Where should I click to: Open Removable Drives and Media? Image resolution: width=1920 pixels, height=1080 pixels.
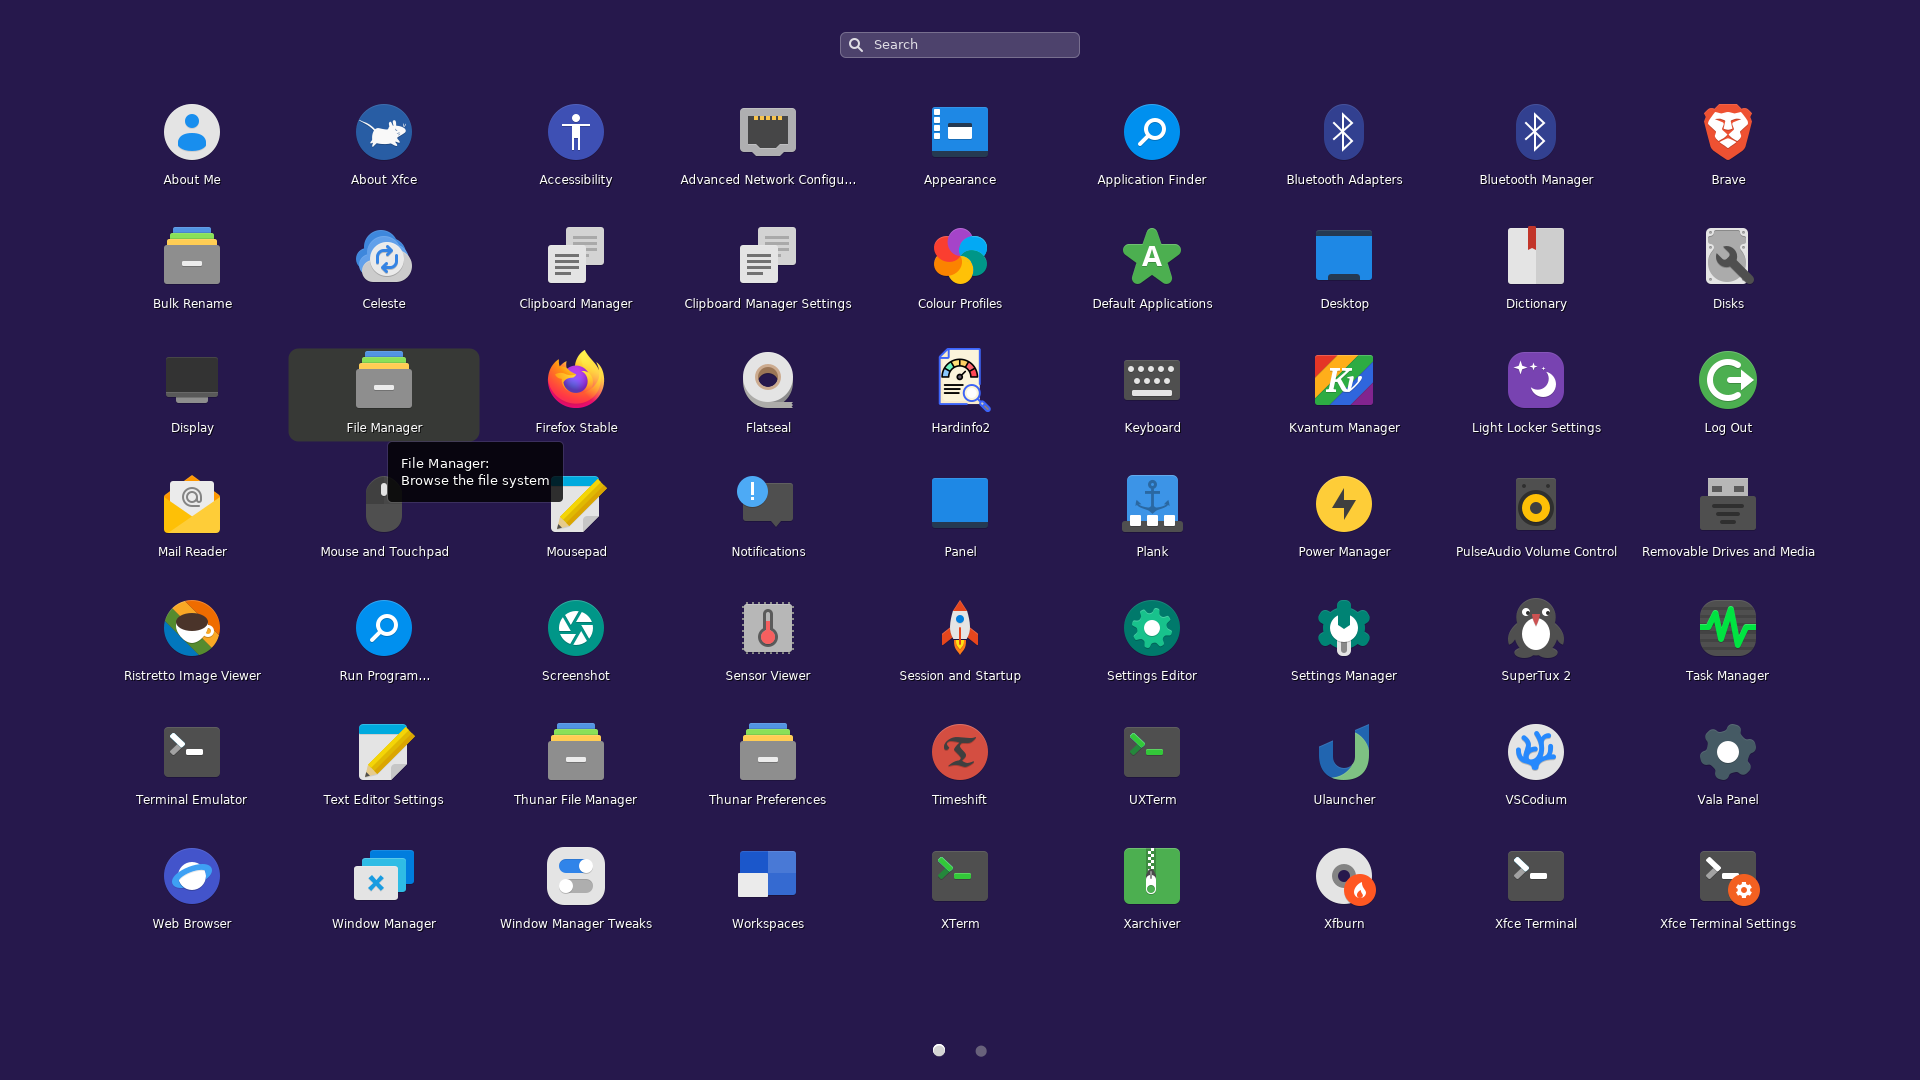click(x=1728, y=518)
